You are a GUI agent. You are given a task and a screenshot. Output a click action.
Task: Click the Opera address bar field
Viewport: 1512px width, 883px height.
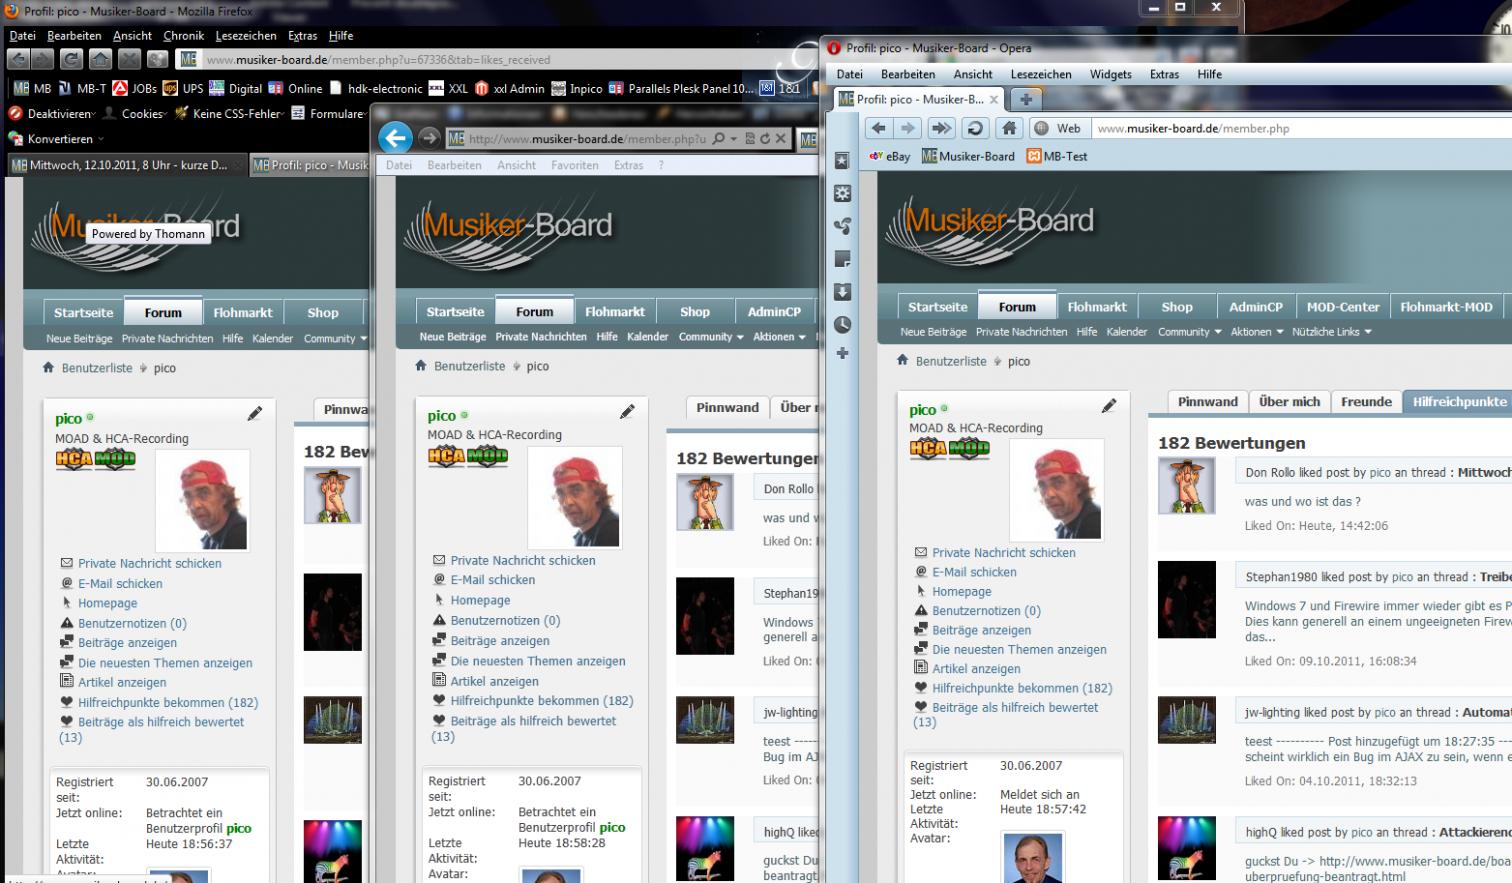[1300, 128]
